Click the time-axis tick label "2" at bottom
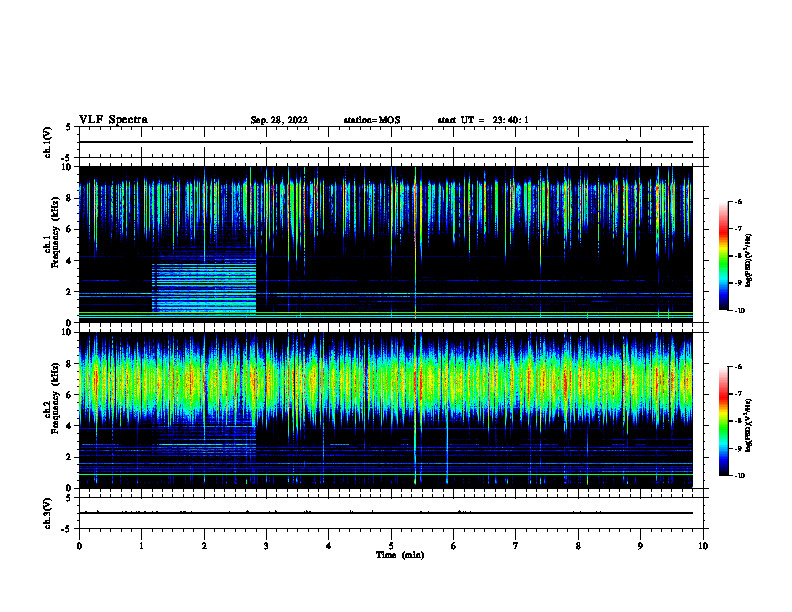792x612 pixels. (204, 546)
